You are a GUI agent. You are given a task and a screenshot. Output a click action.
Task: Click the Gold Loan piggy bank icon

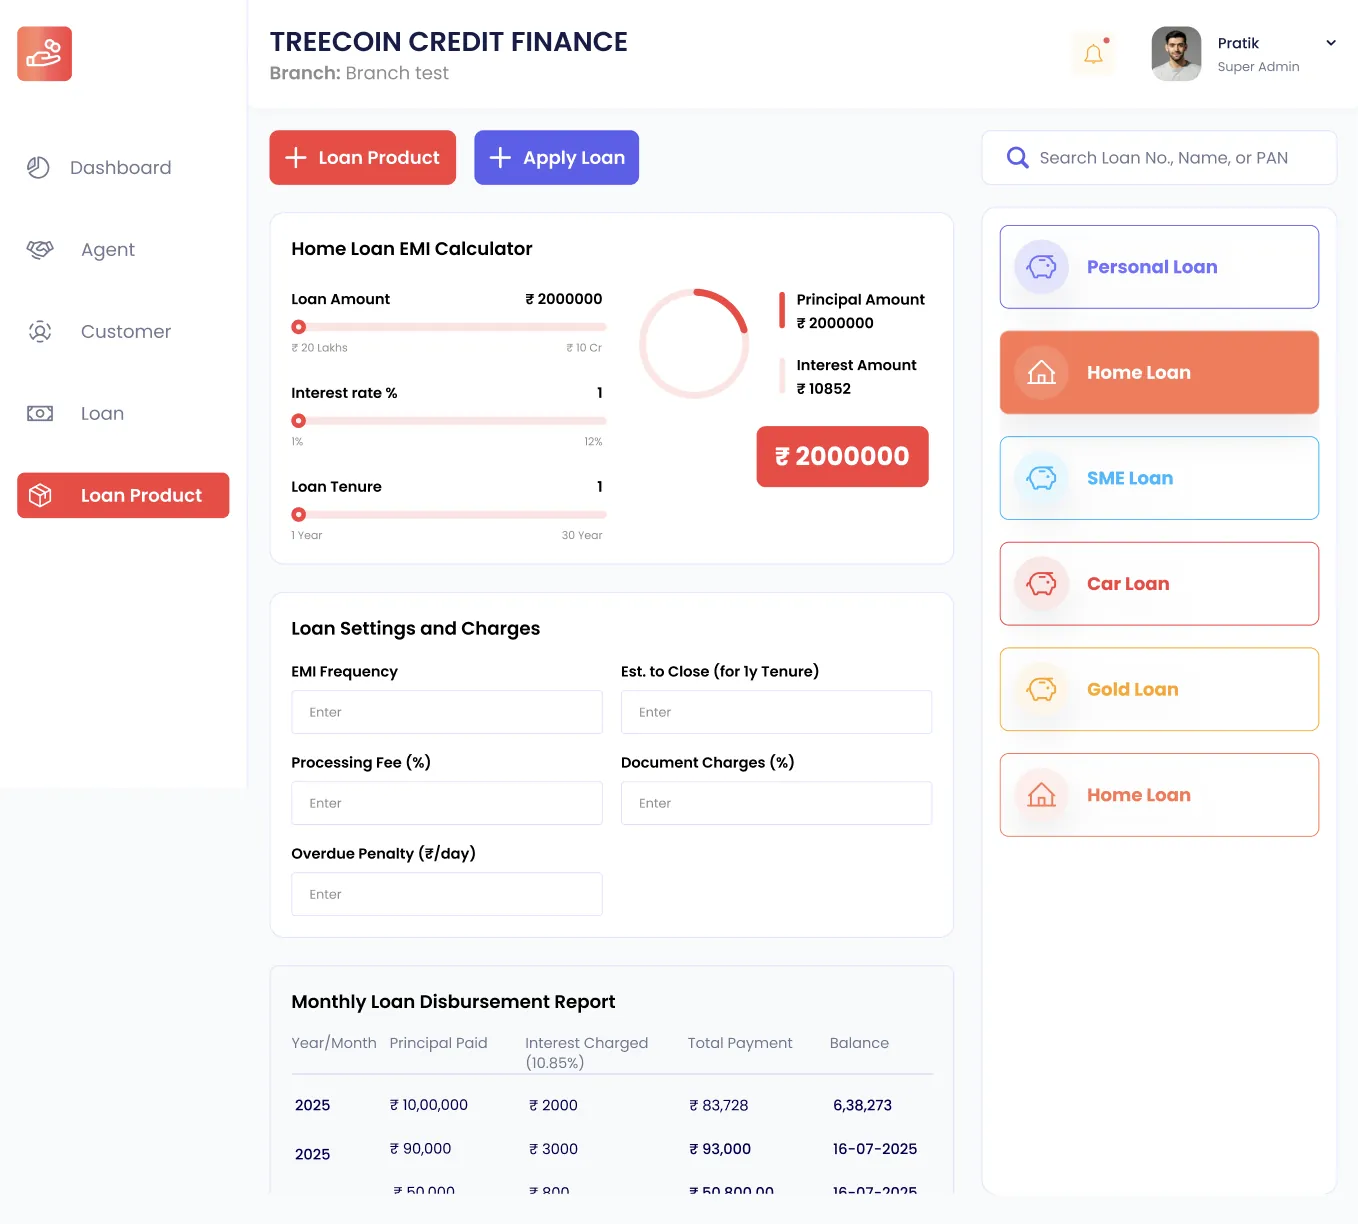pyautogui.click(x=1042, y=690)
